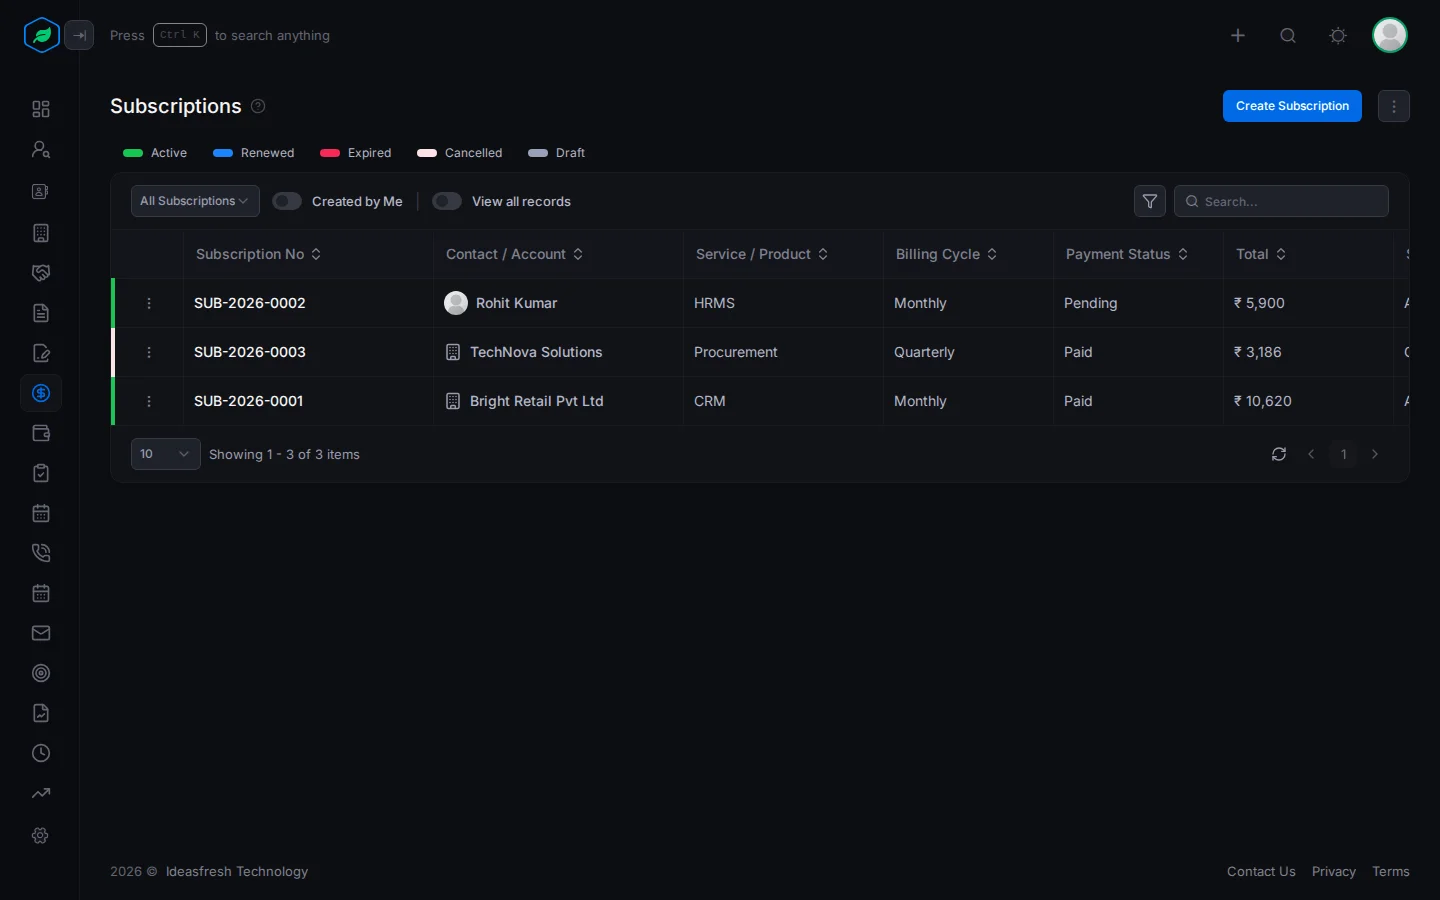Toggle the Created by Me switch
The width and height of the screenshot is (1440, 900).
[287, 201]
